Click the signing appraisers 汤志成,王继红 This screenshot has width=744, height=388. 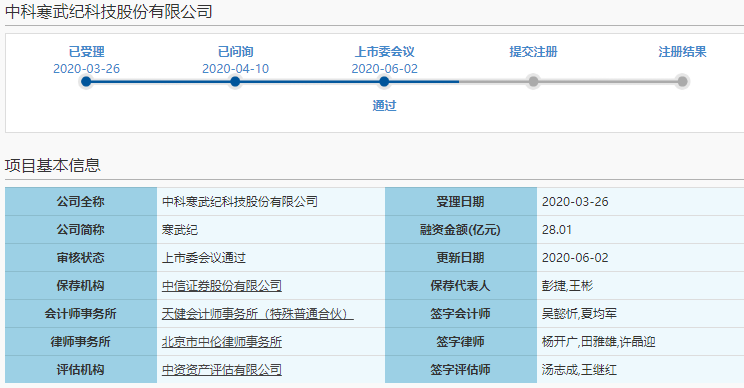point(579,370)
